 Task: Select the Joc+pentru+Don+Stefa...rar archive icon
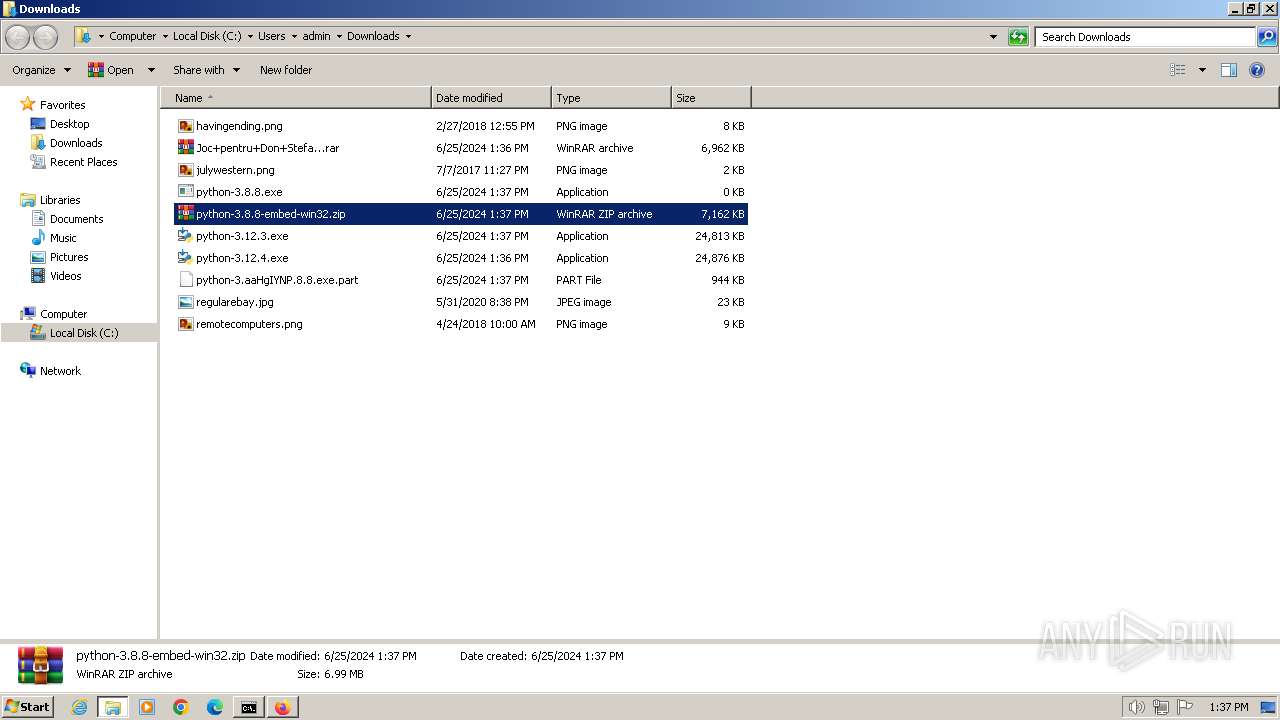point(185,148)
